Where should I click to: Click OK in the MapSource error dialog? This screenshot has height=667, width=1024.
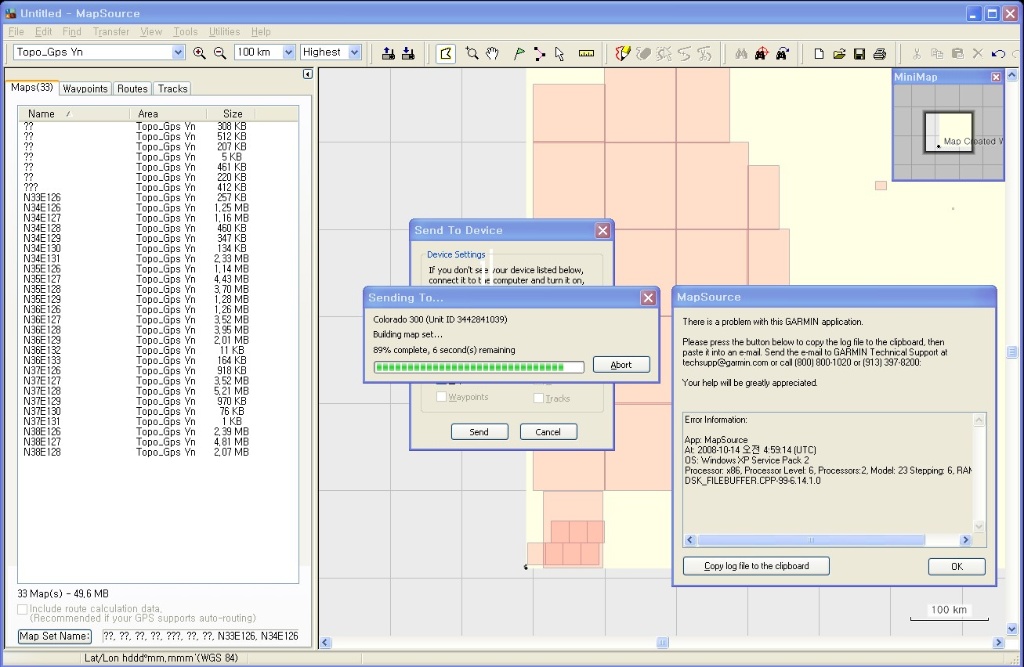[957, 566]
